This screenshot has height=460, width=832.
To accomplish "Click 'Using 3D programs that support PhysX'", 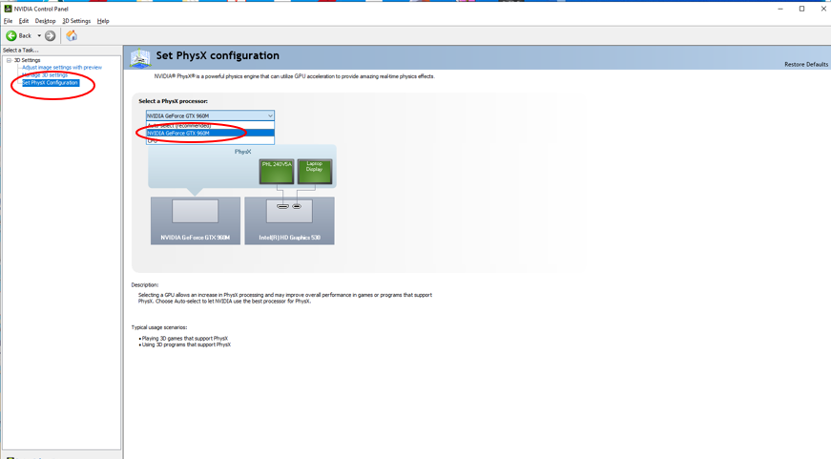I will (x=186, y=345).
